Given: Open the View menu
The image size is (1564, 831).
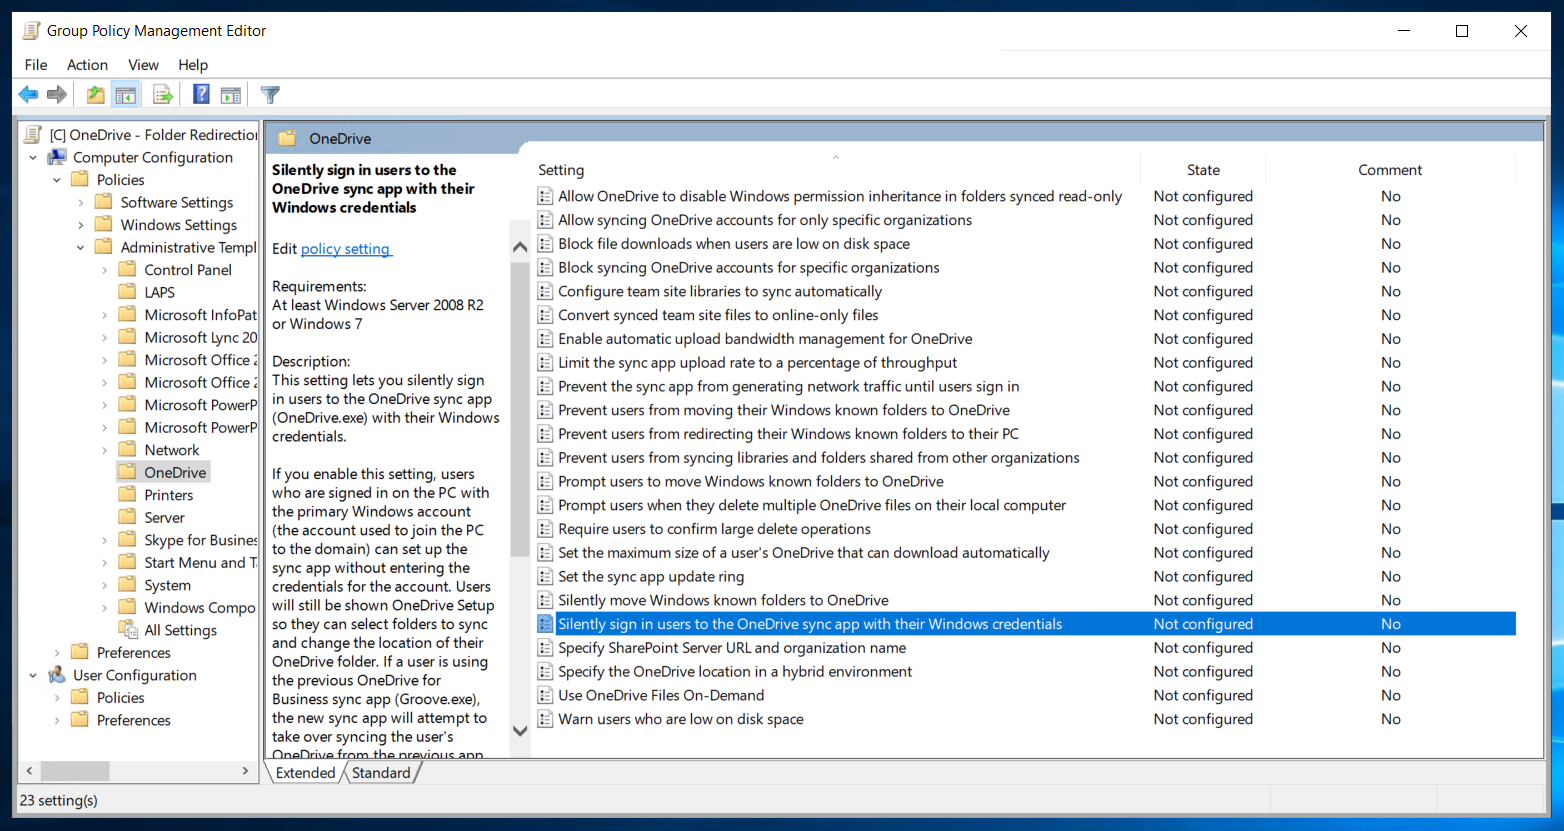Looking at the screenshot, I should tap(143, 65).
